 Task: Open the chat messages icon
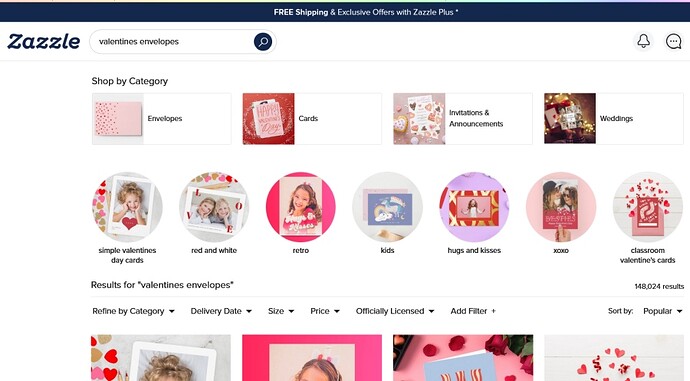pyautogui.click(x=673, y=41)
